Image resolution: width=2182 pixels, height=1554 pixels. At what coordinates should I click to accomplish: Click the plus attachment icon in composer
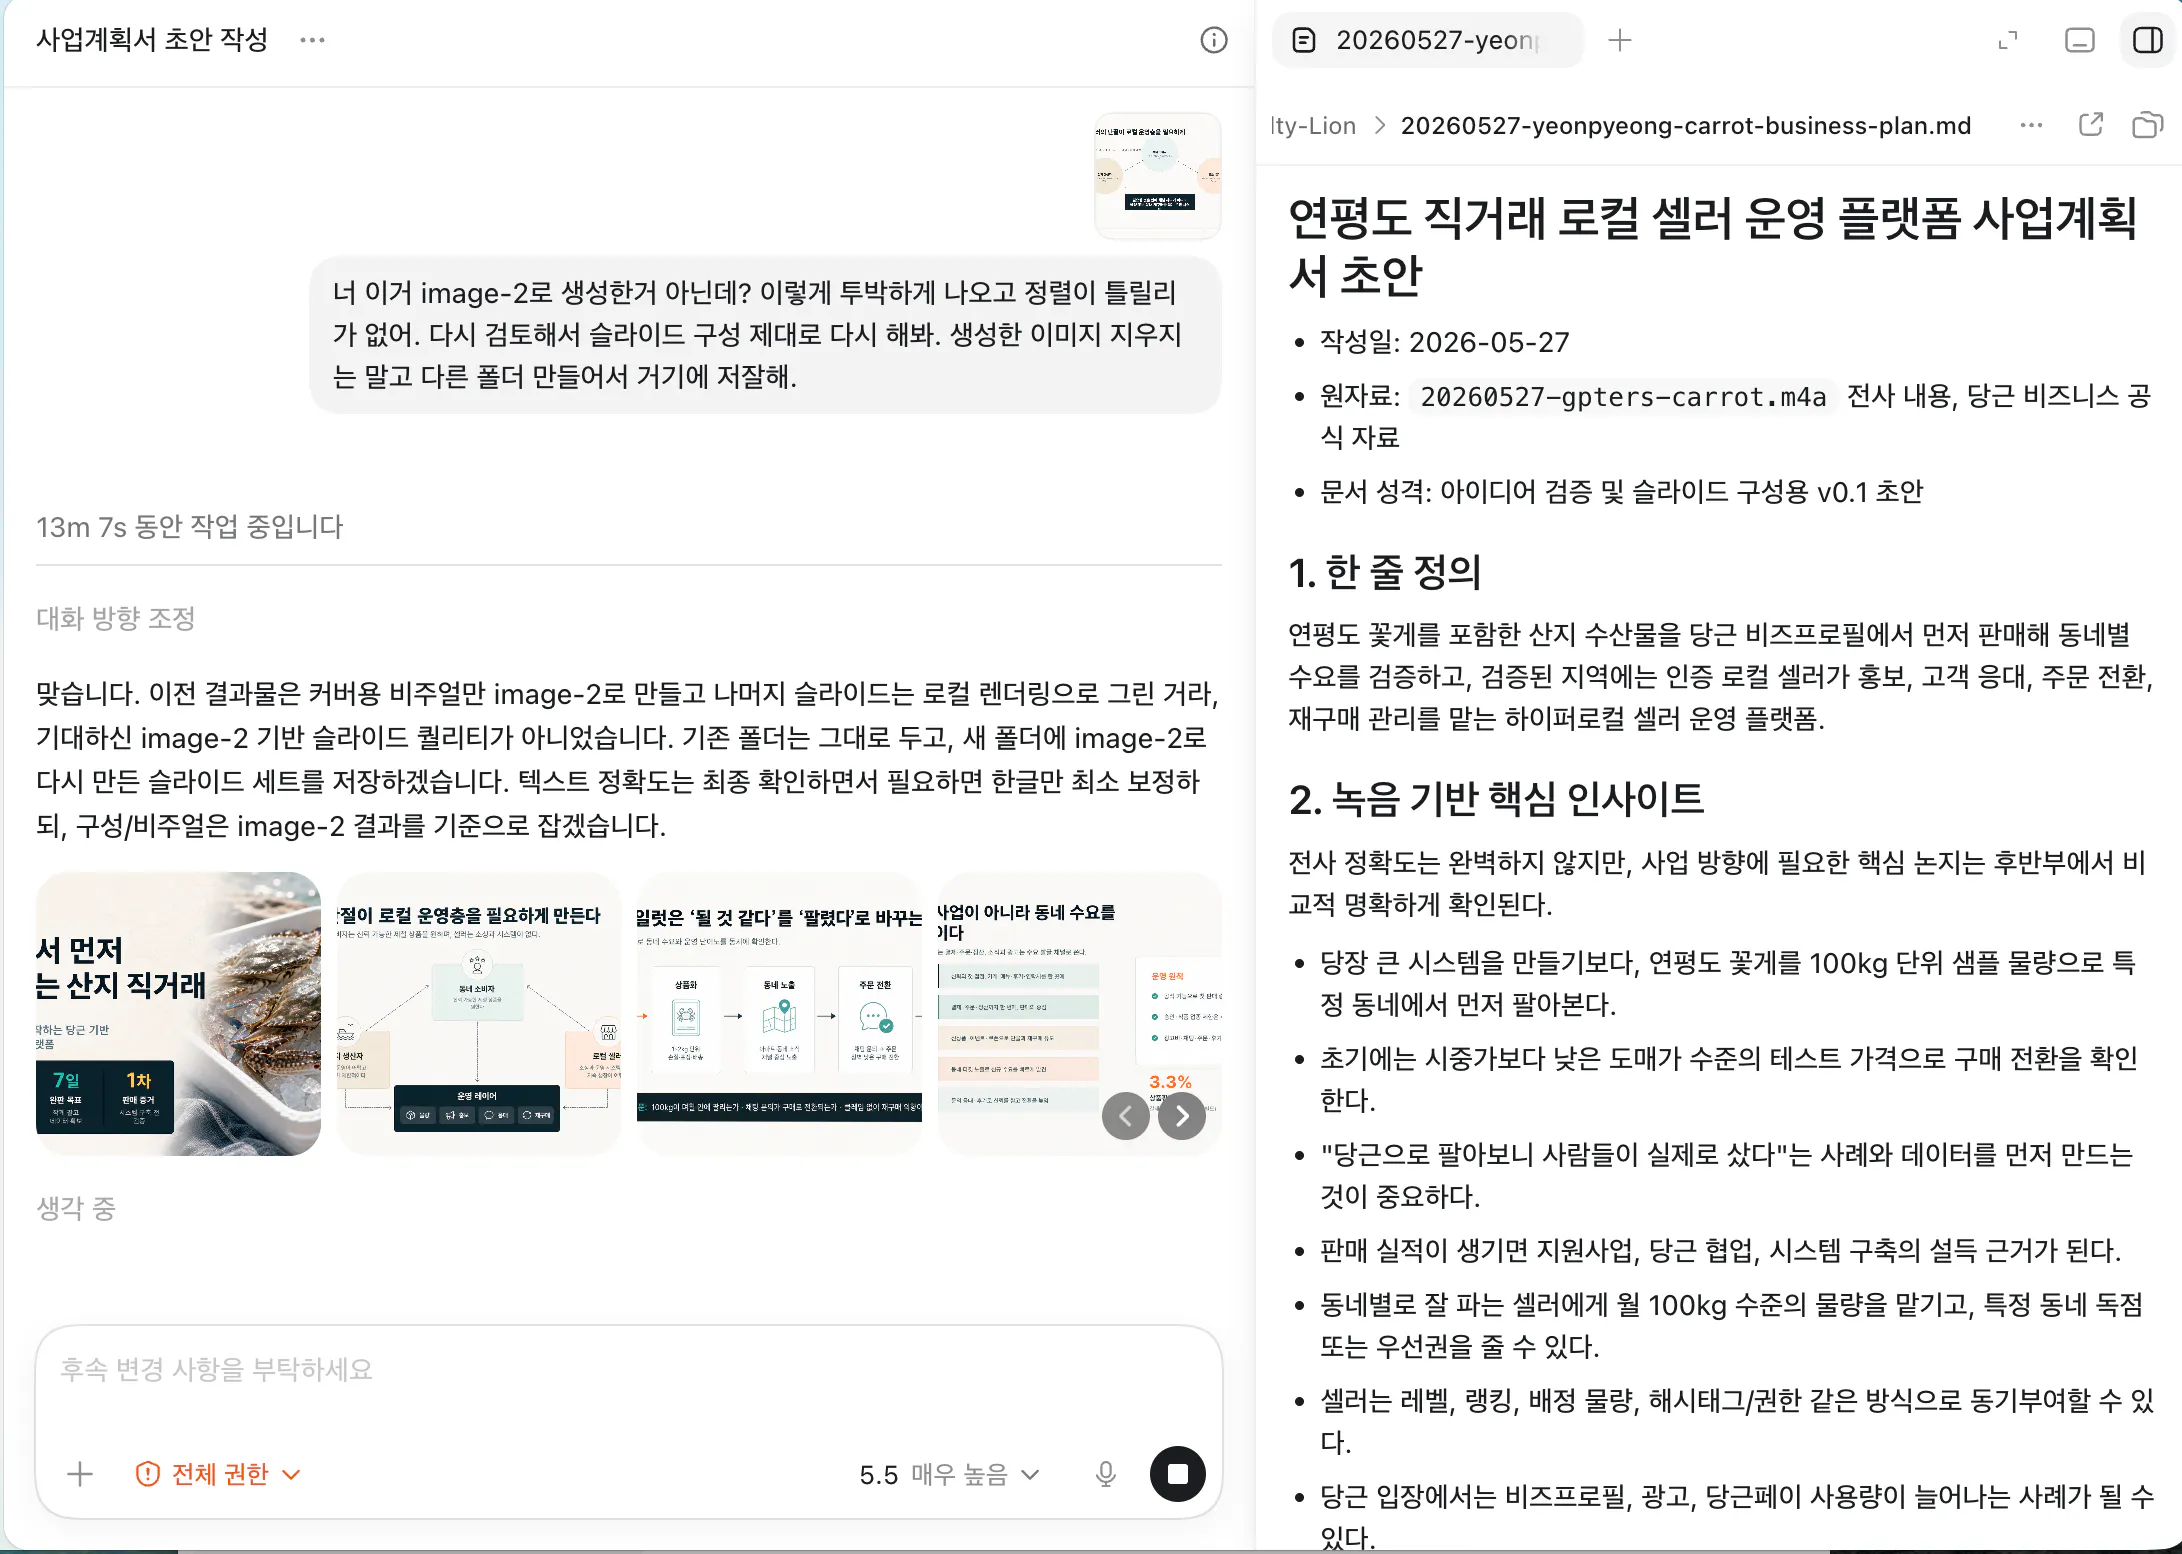tap(80, 1474)
